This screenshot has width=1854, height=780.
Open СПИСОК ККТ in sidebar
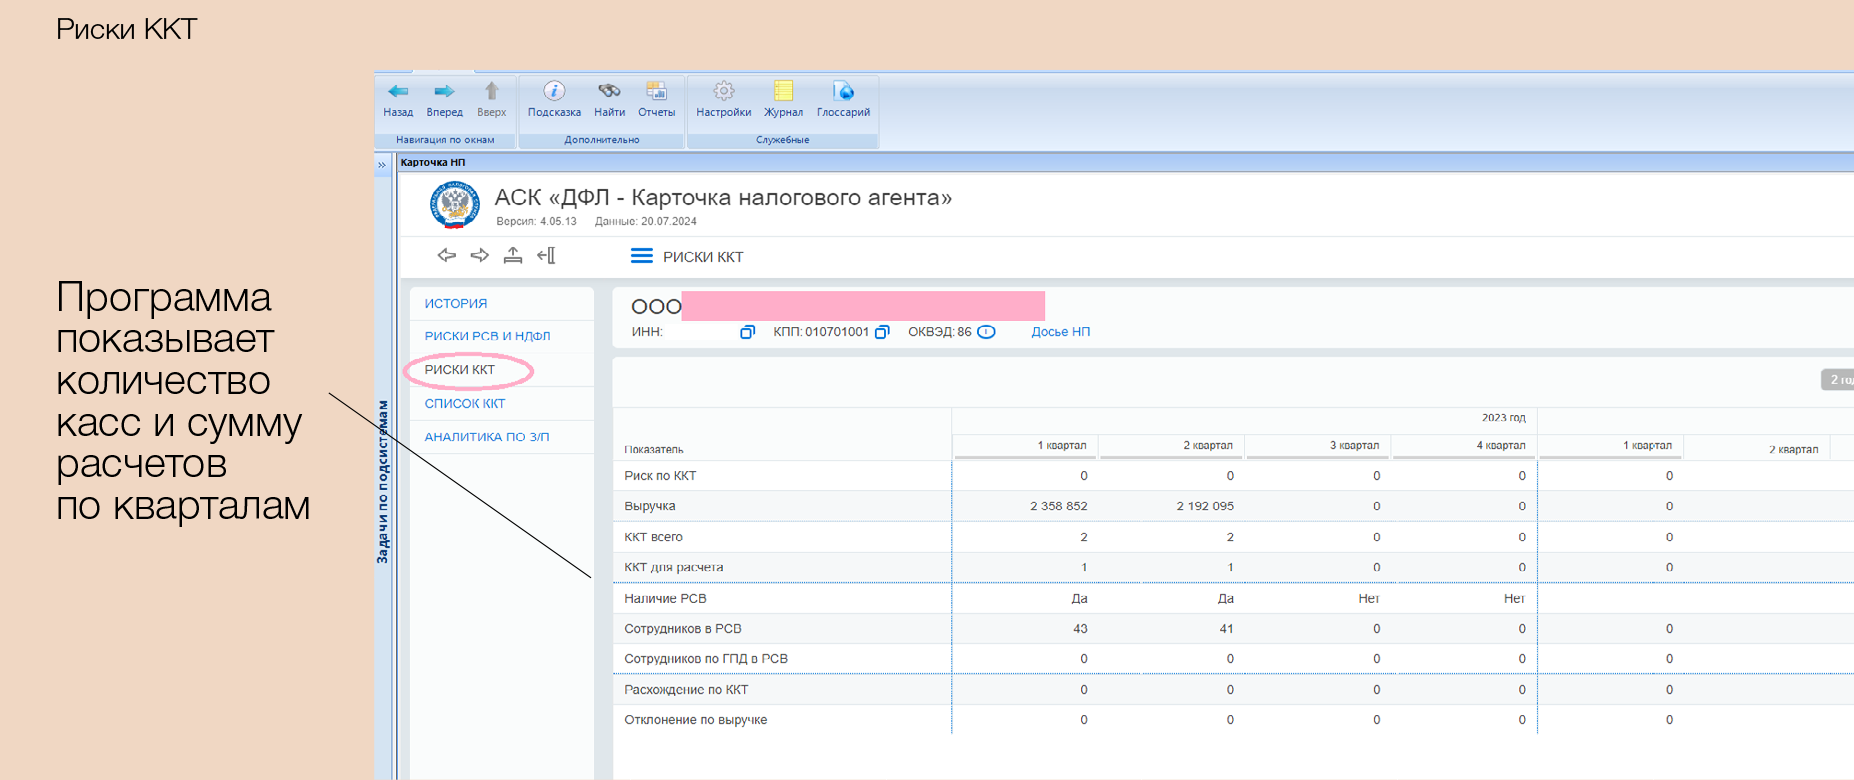[465, 404]
